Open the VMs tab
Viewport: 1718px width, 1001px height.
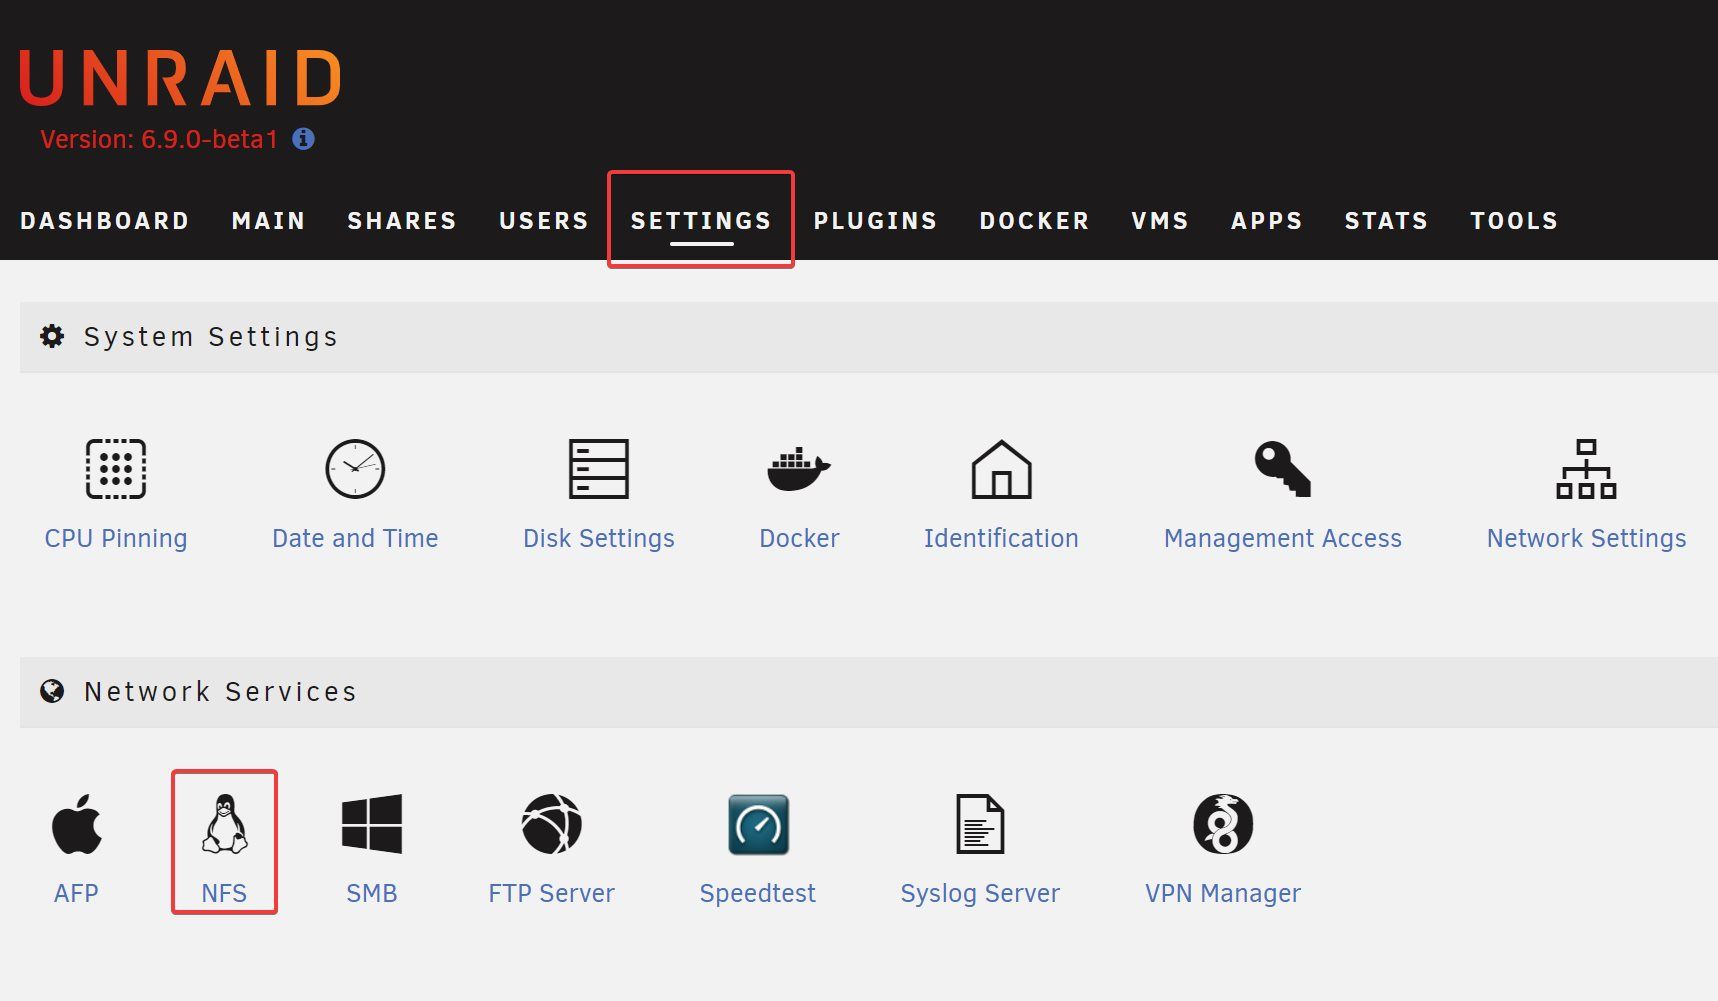point(1160,221)
